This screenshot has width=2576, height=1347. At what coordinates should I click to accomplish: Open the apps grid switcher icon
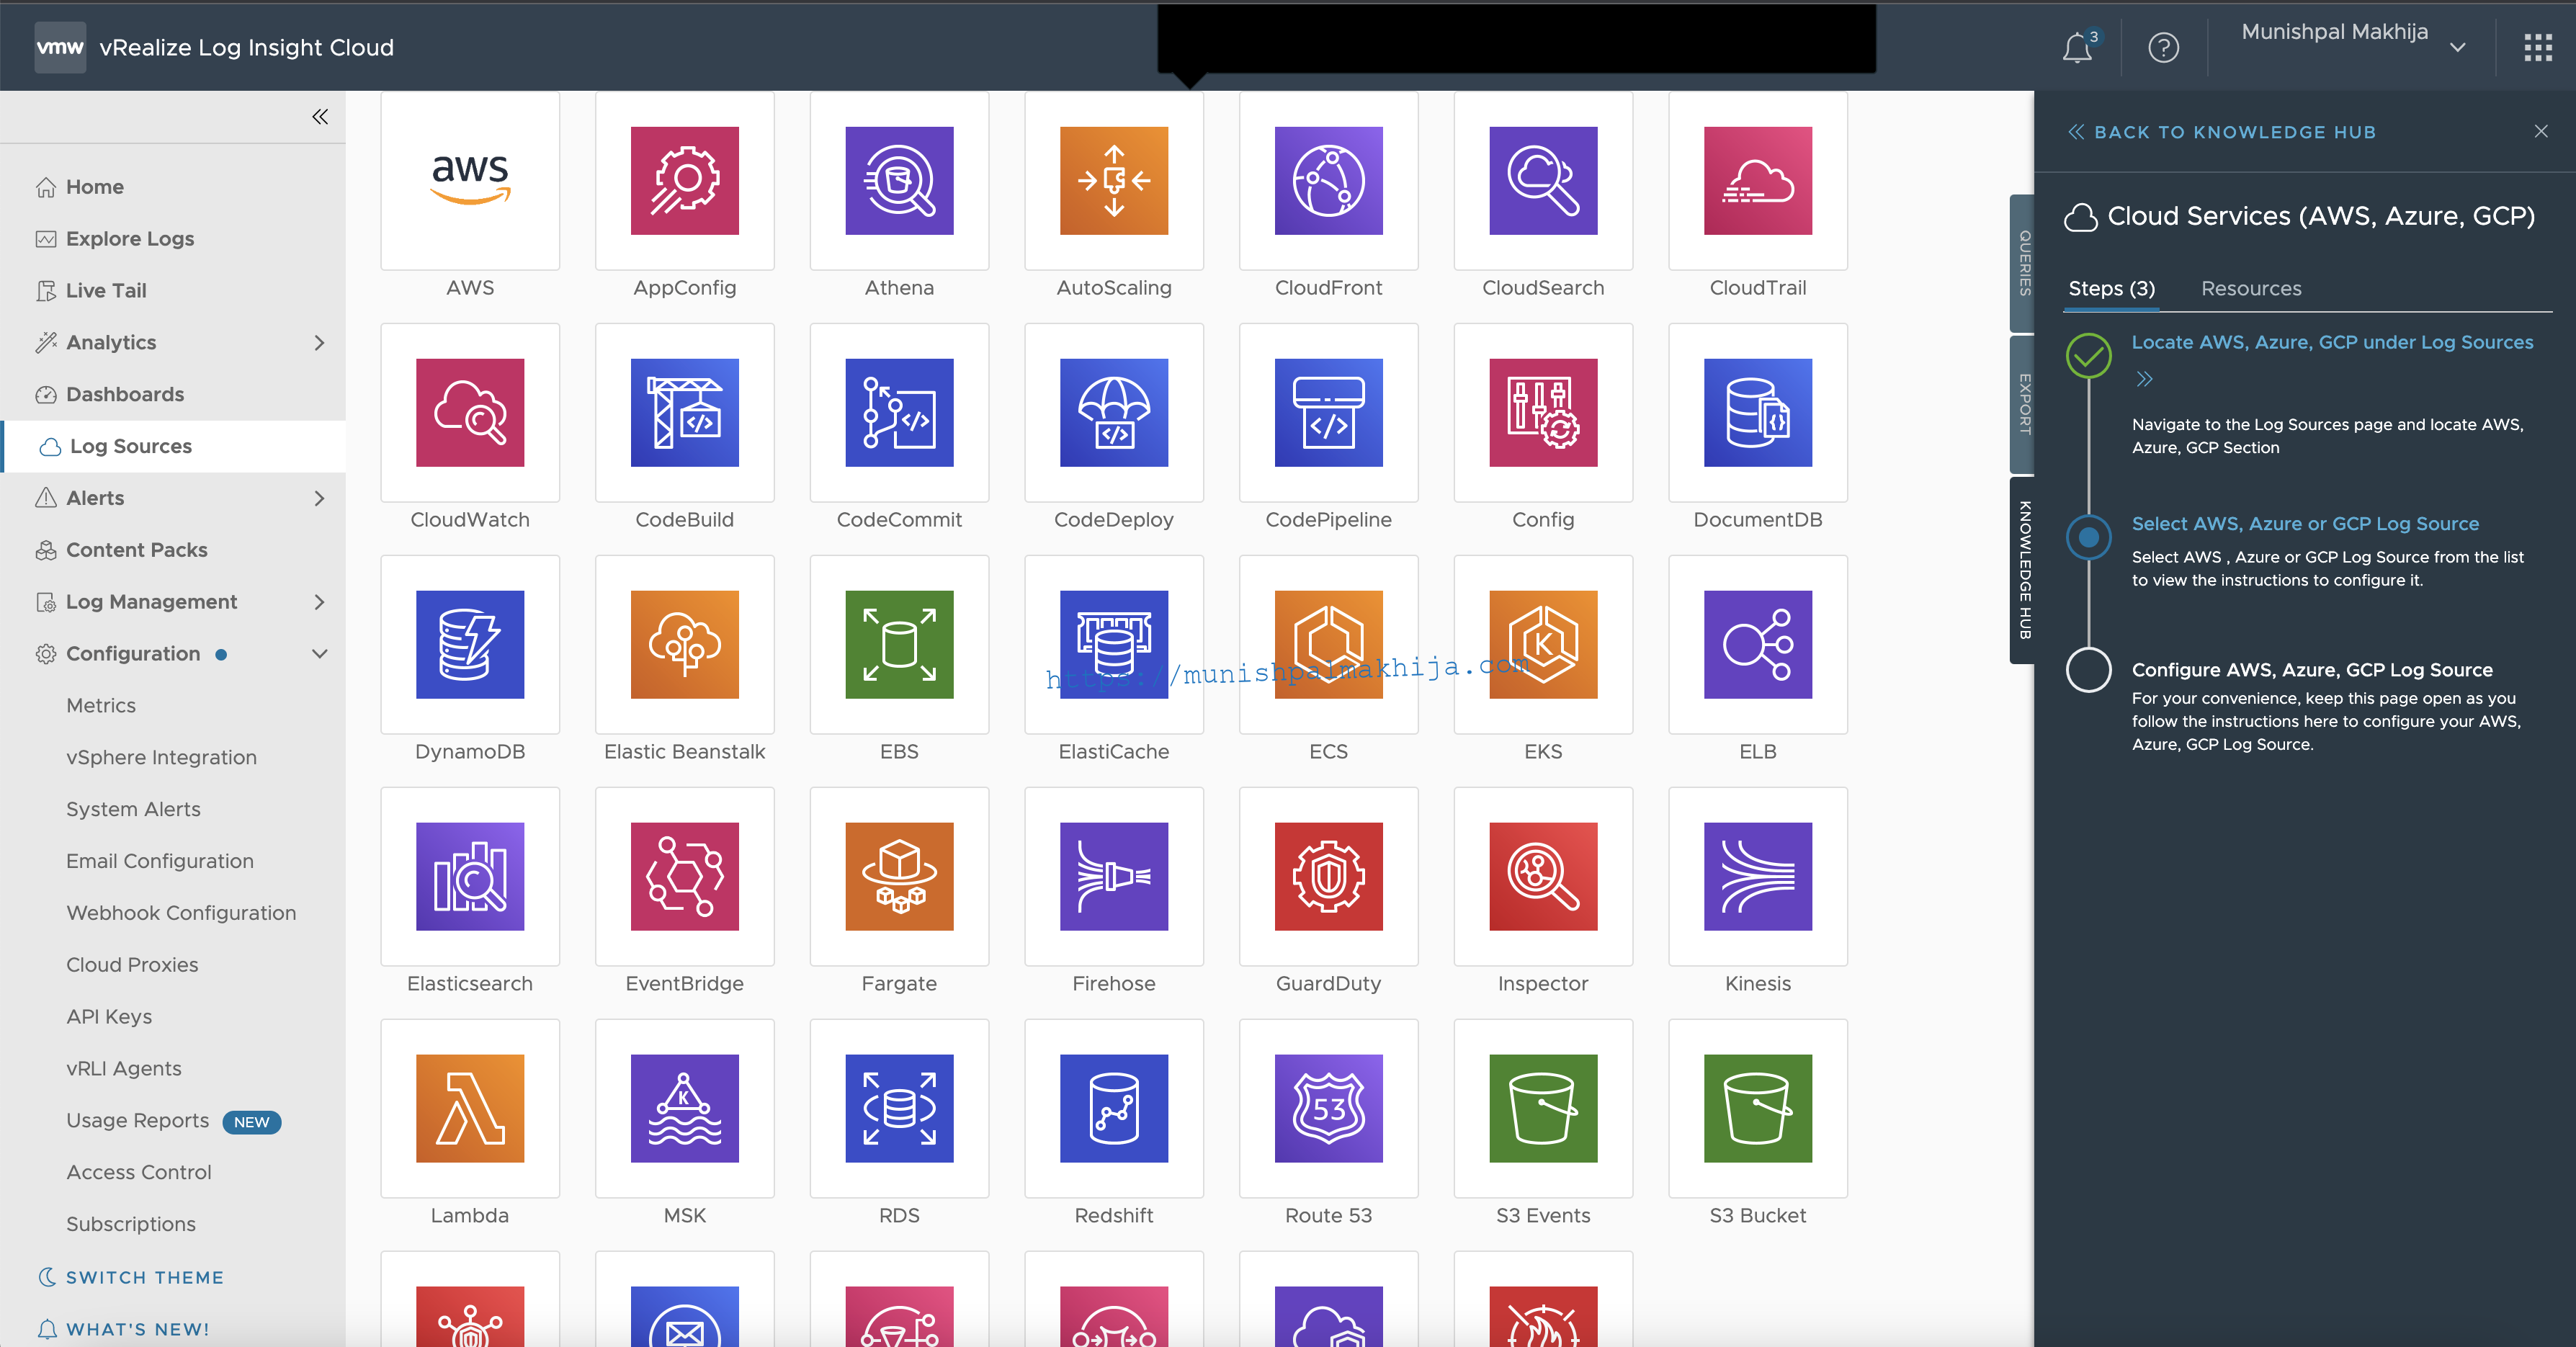click(2538, 47)
